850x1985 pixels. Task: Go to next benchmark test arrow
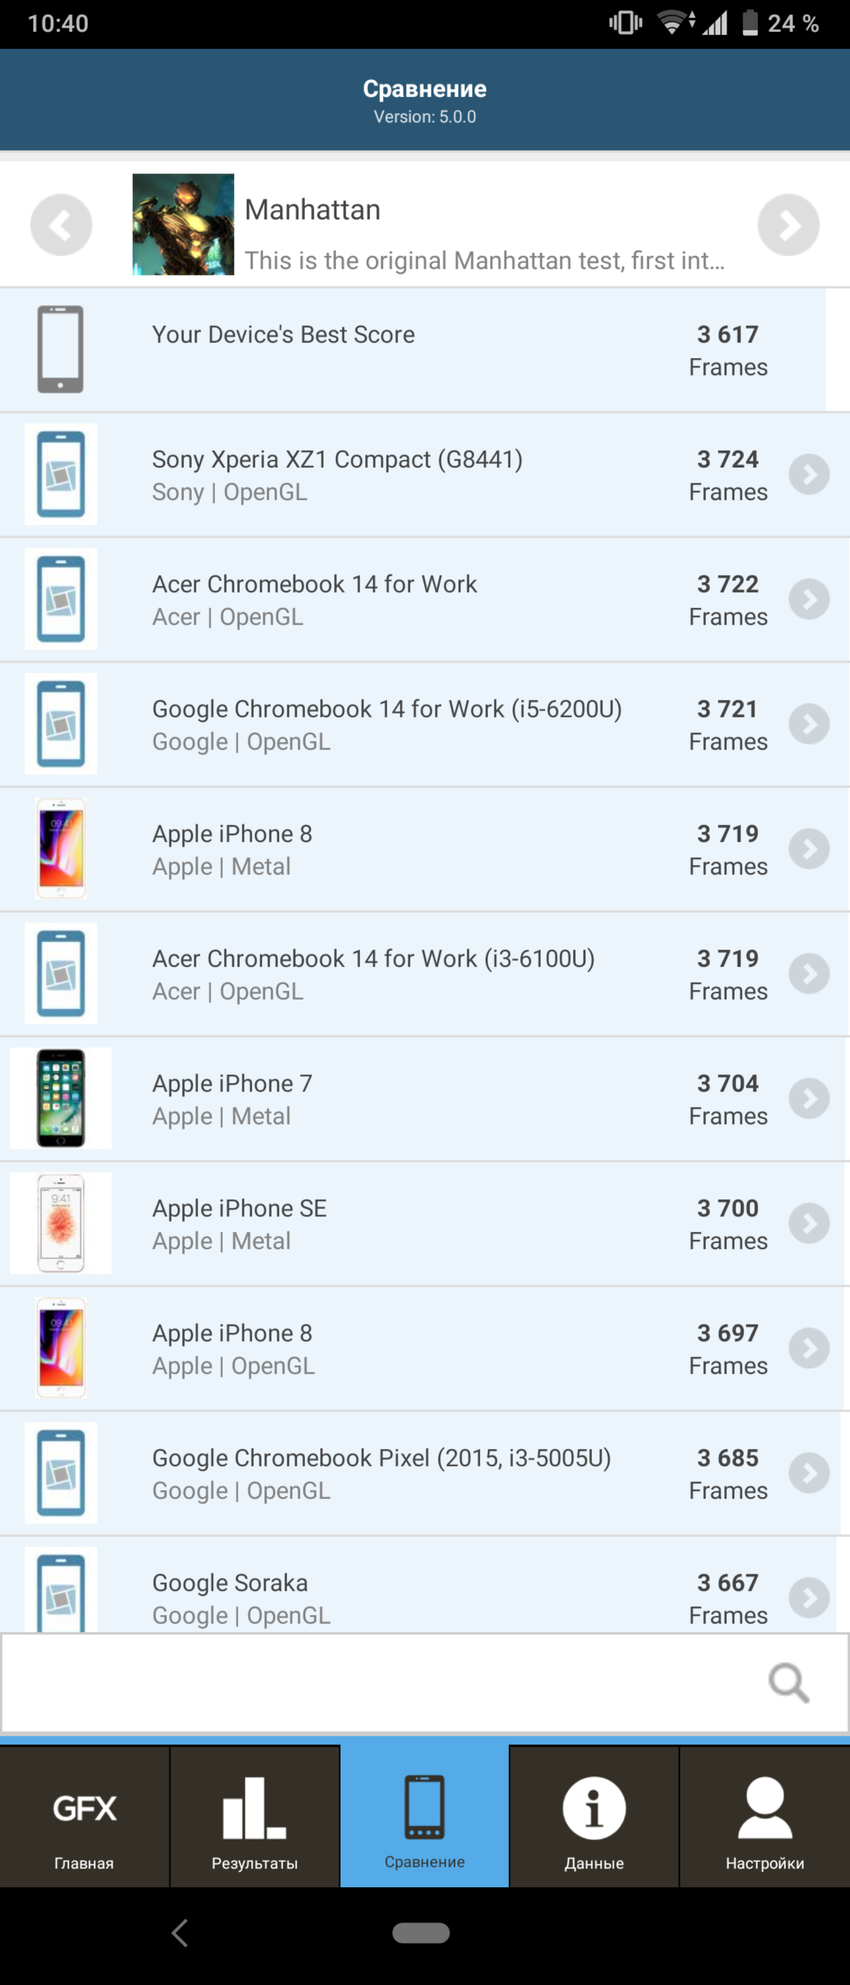(x=788, y=225)
